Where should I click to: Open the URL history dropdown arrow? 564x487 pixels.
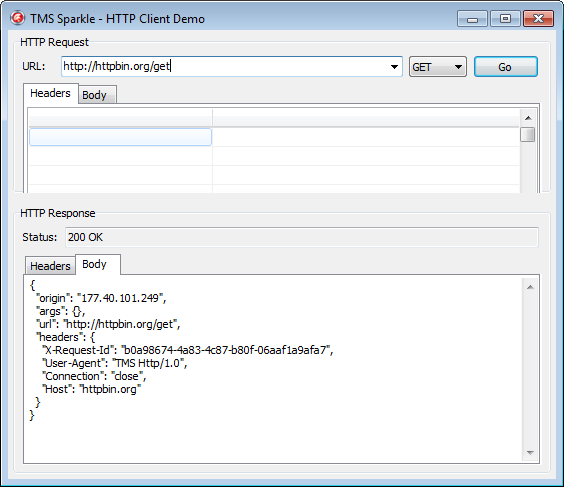[x=394, y=67]
